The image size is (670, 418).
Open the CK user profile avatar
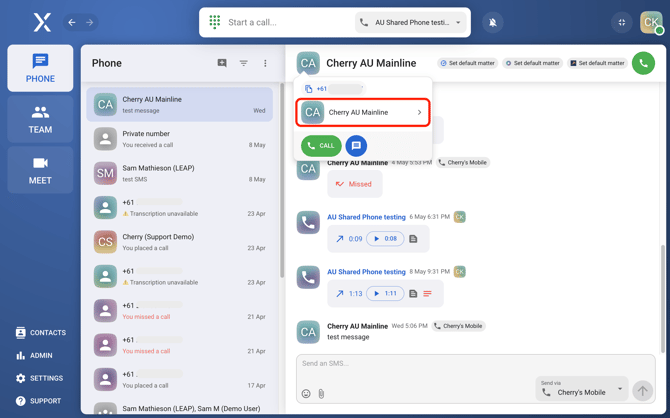[651, 22]
